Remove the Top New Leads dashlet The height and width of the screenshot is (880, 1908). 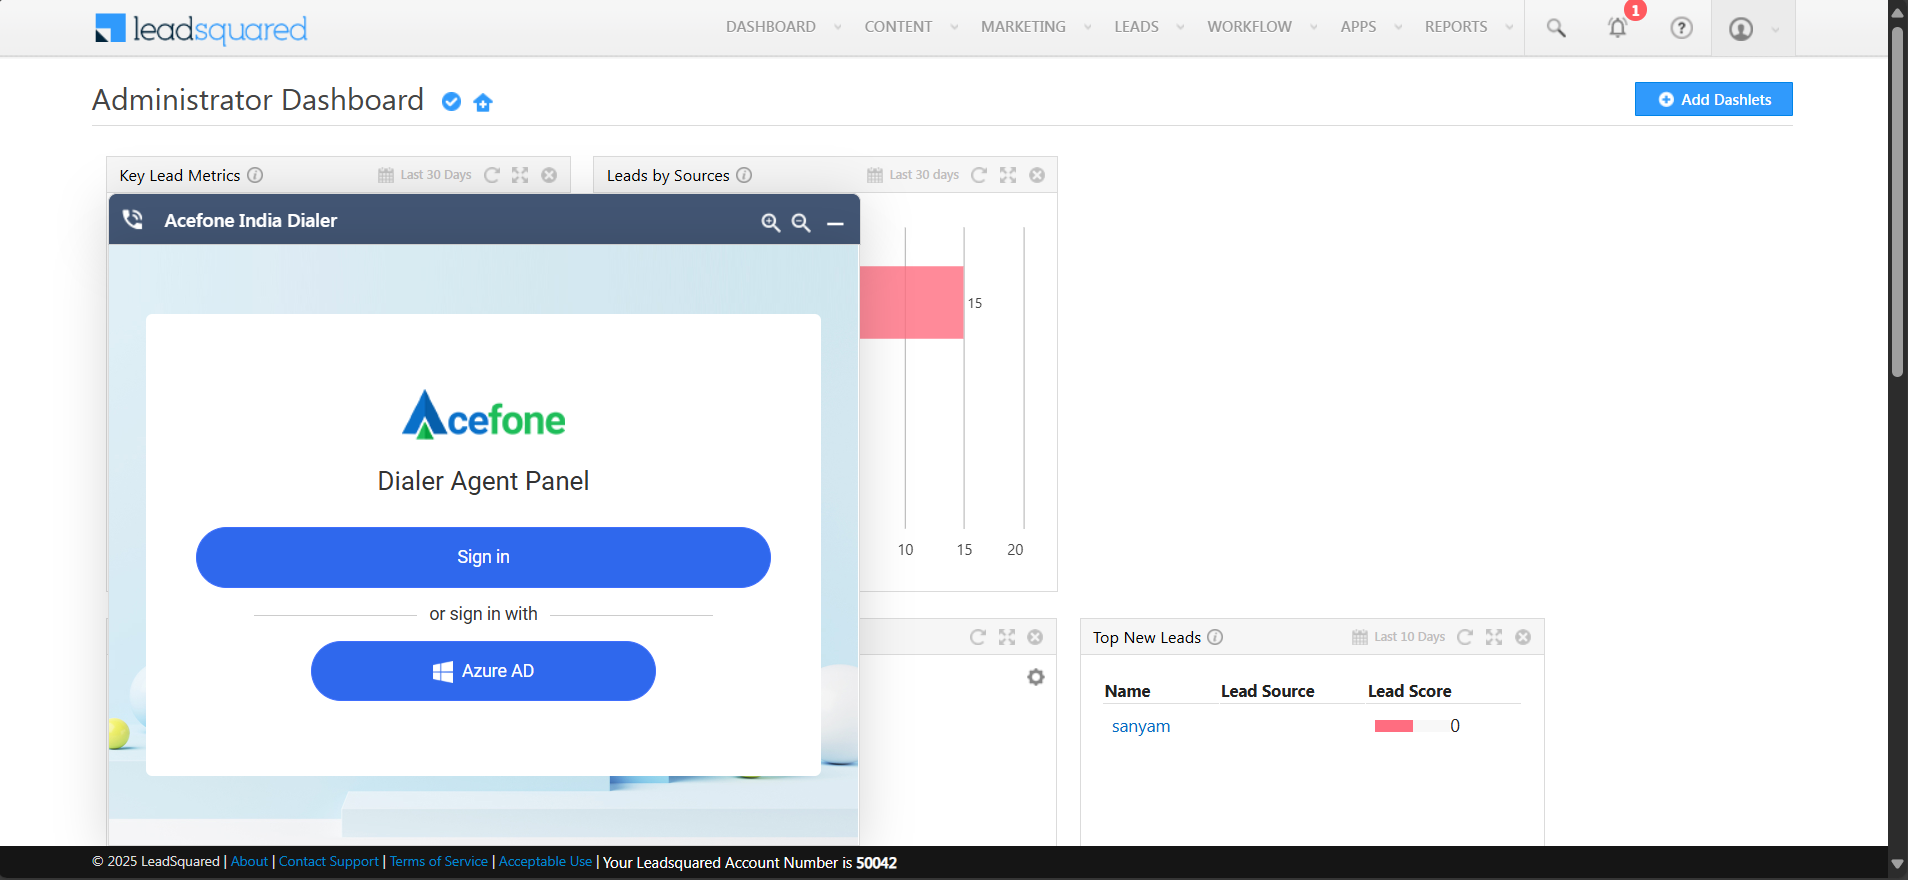(x=1523, y=637)
